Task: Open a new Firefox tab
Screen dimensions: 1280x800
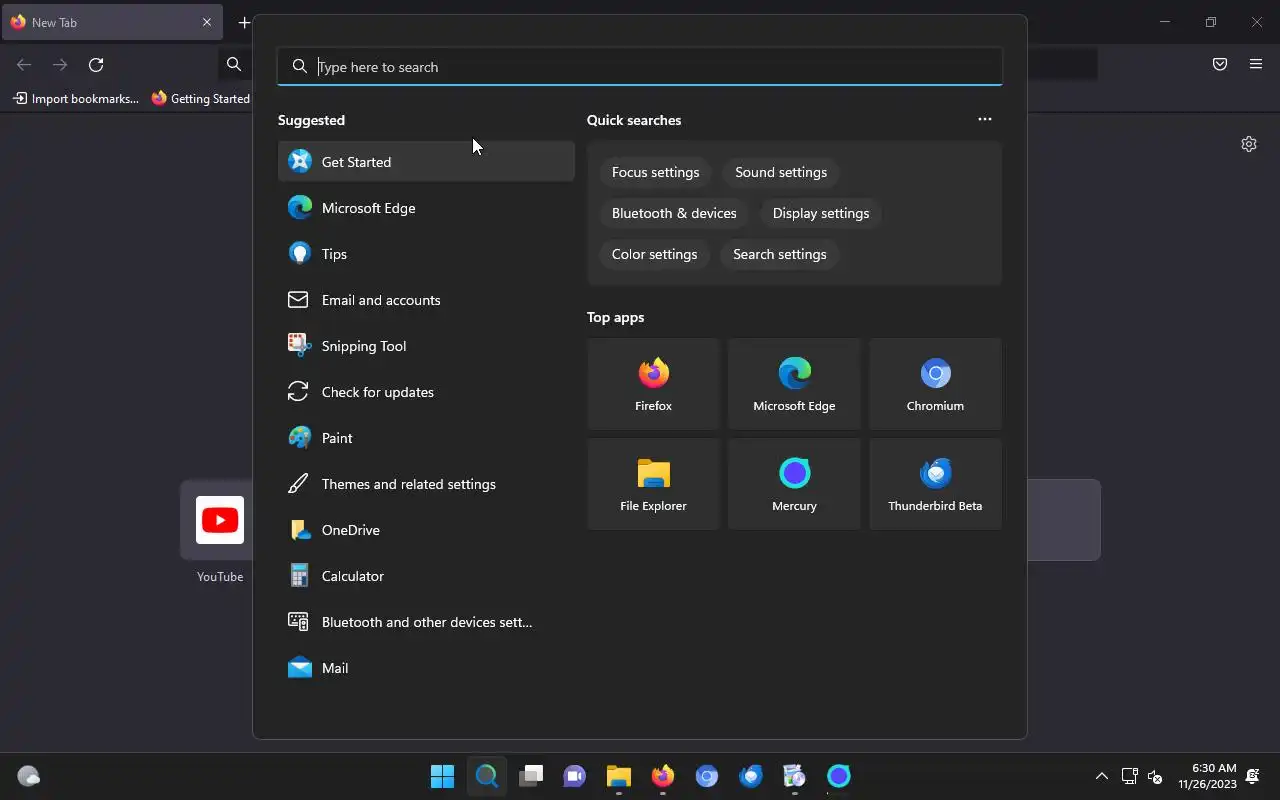Action: [x=244, y=22]
